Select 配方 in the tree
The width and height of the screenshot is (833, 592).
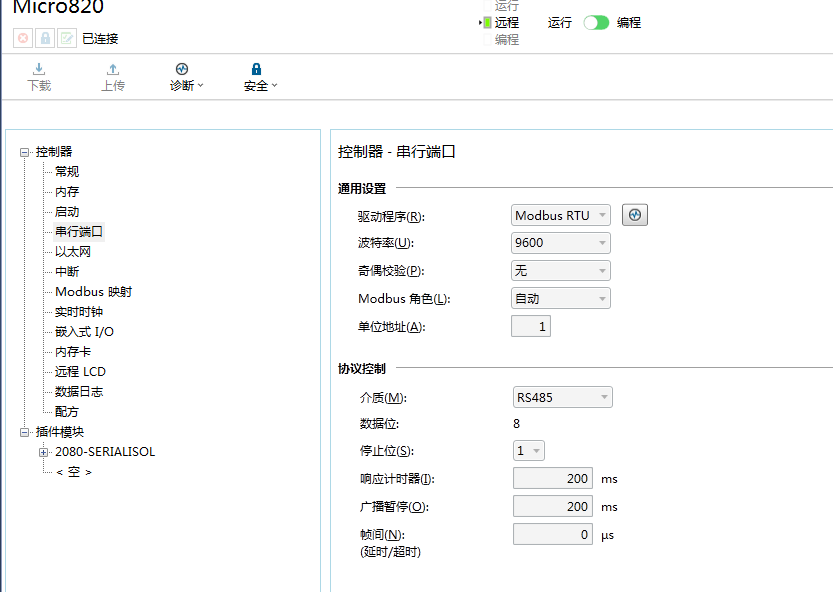[67, 411]
